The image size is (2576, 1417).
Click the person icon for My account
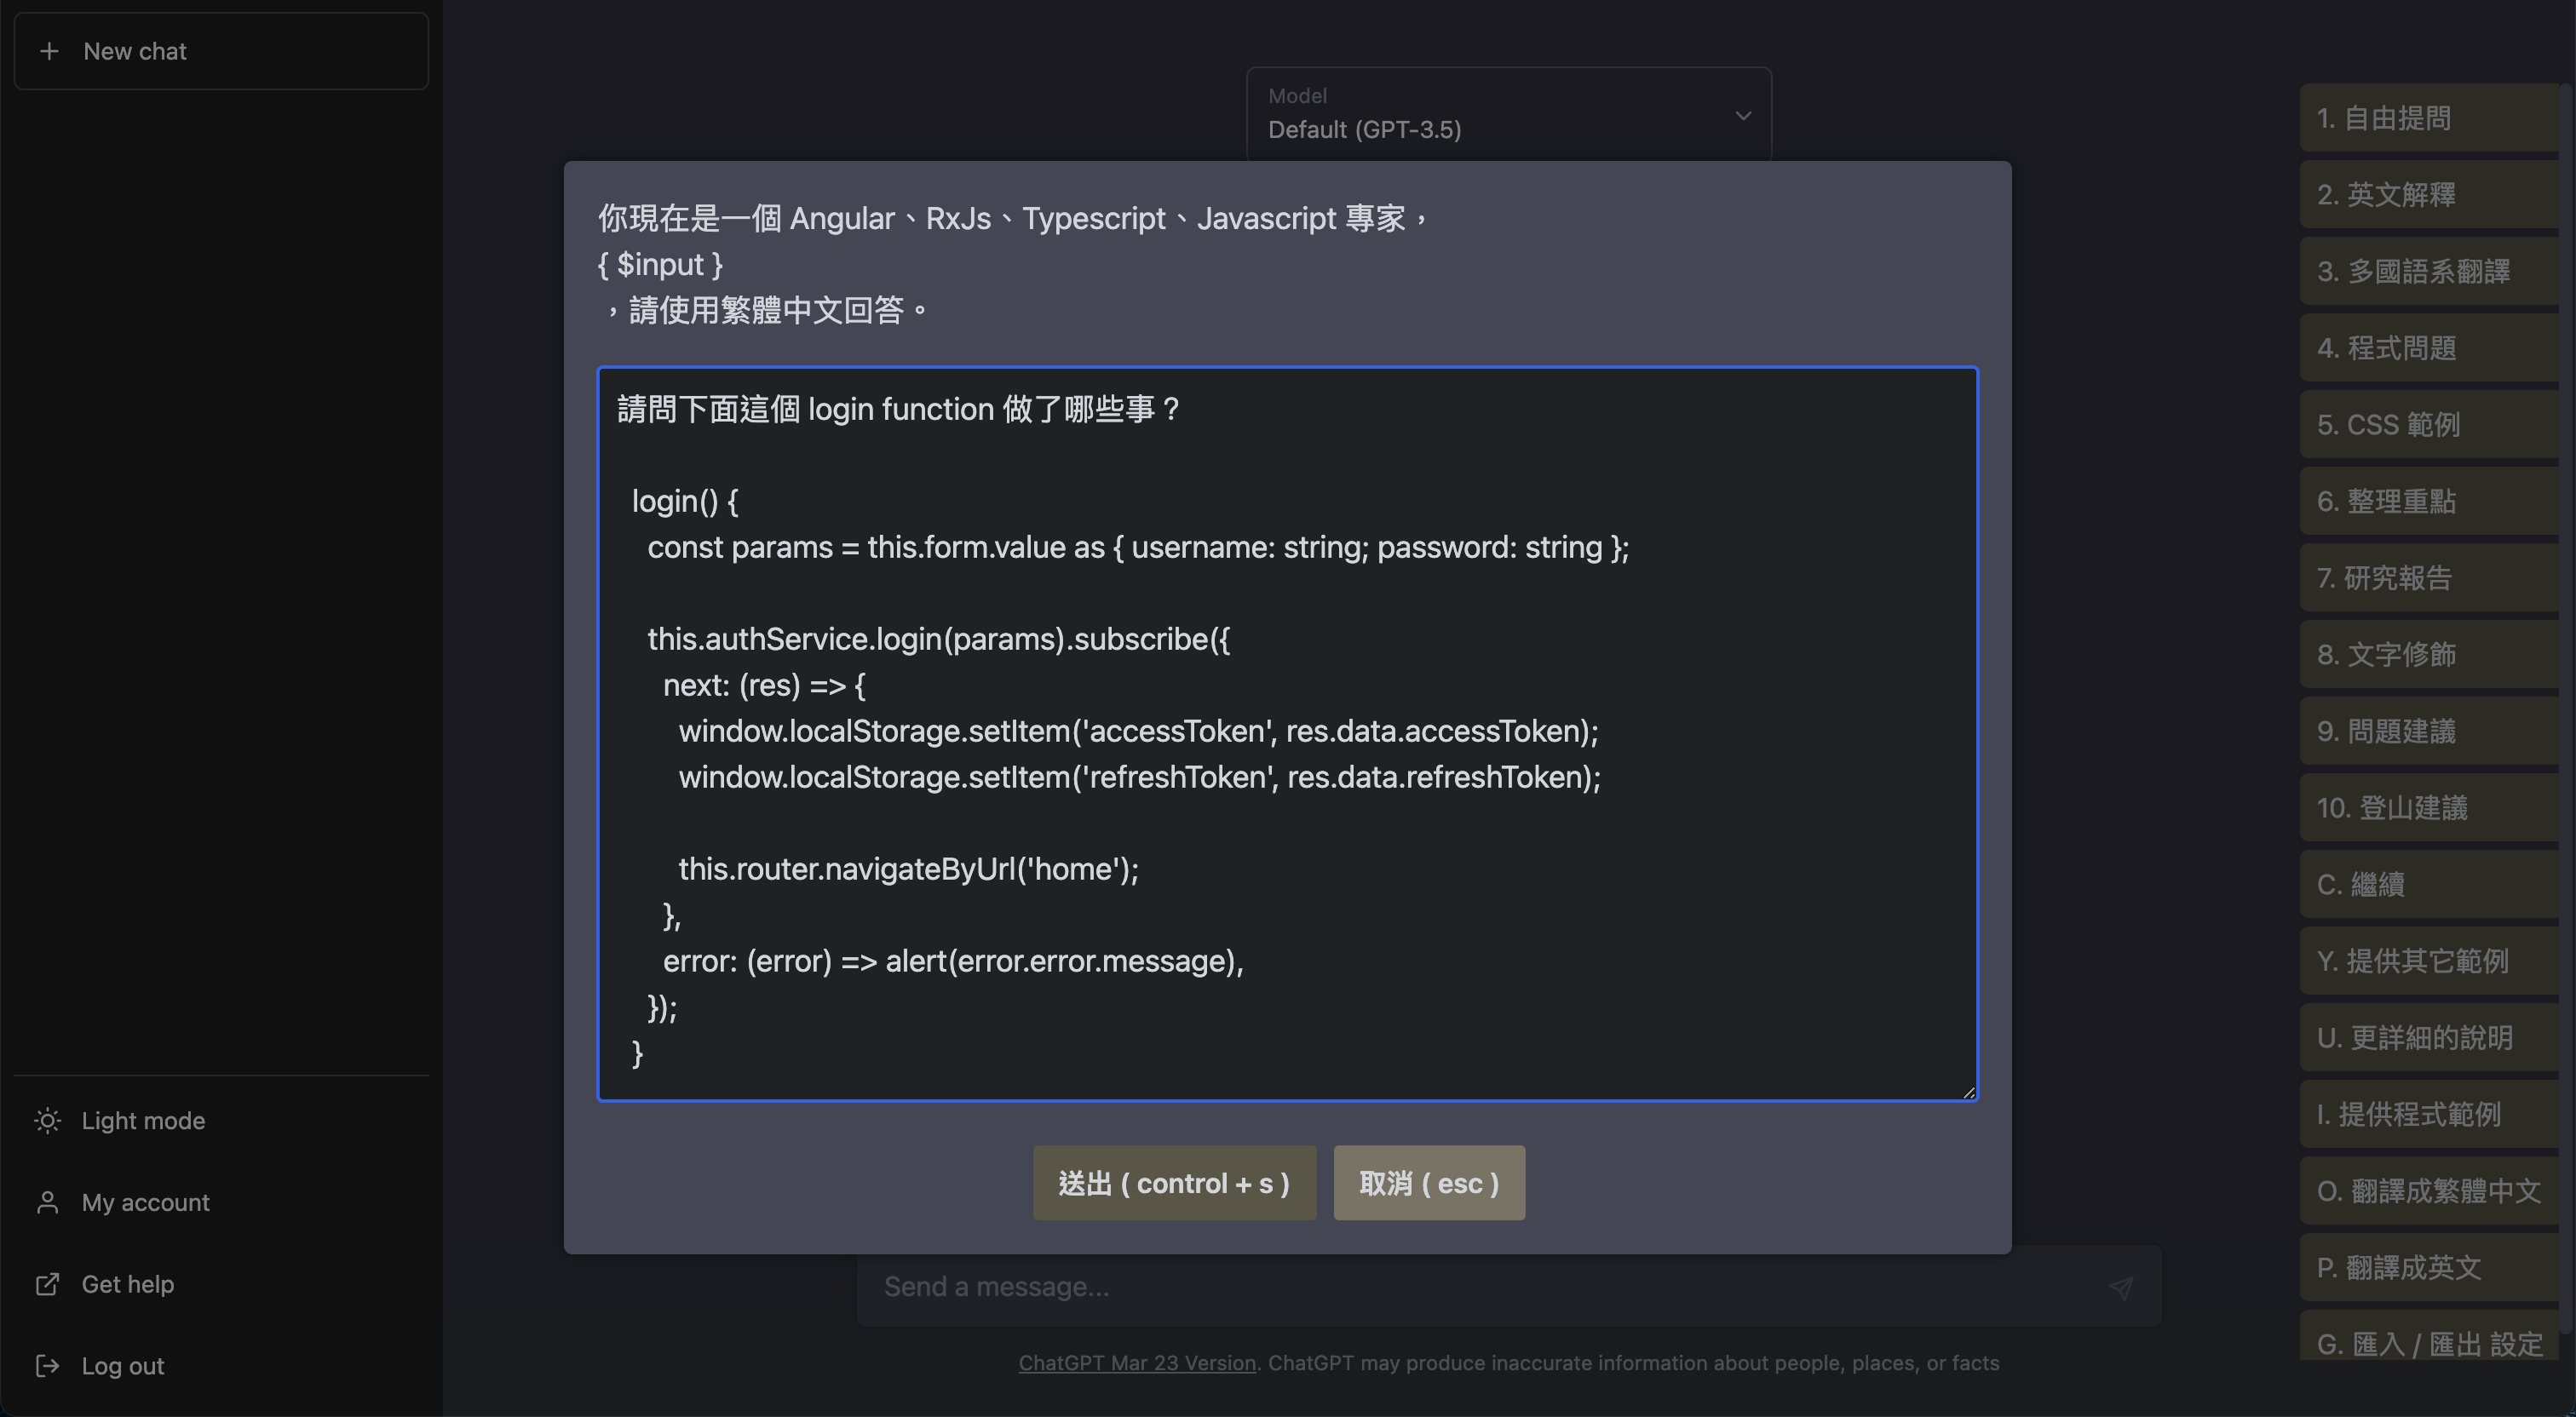point(47,1202)
